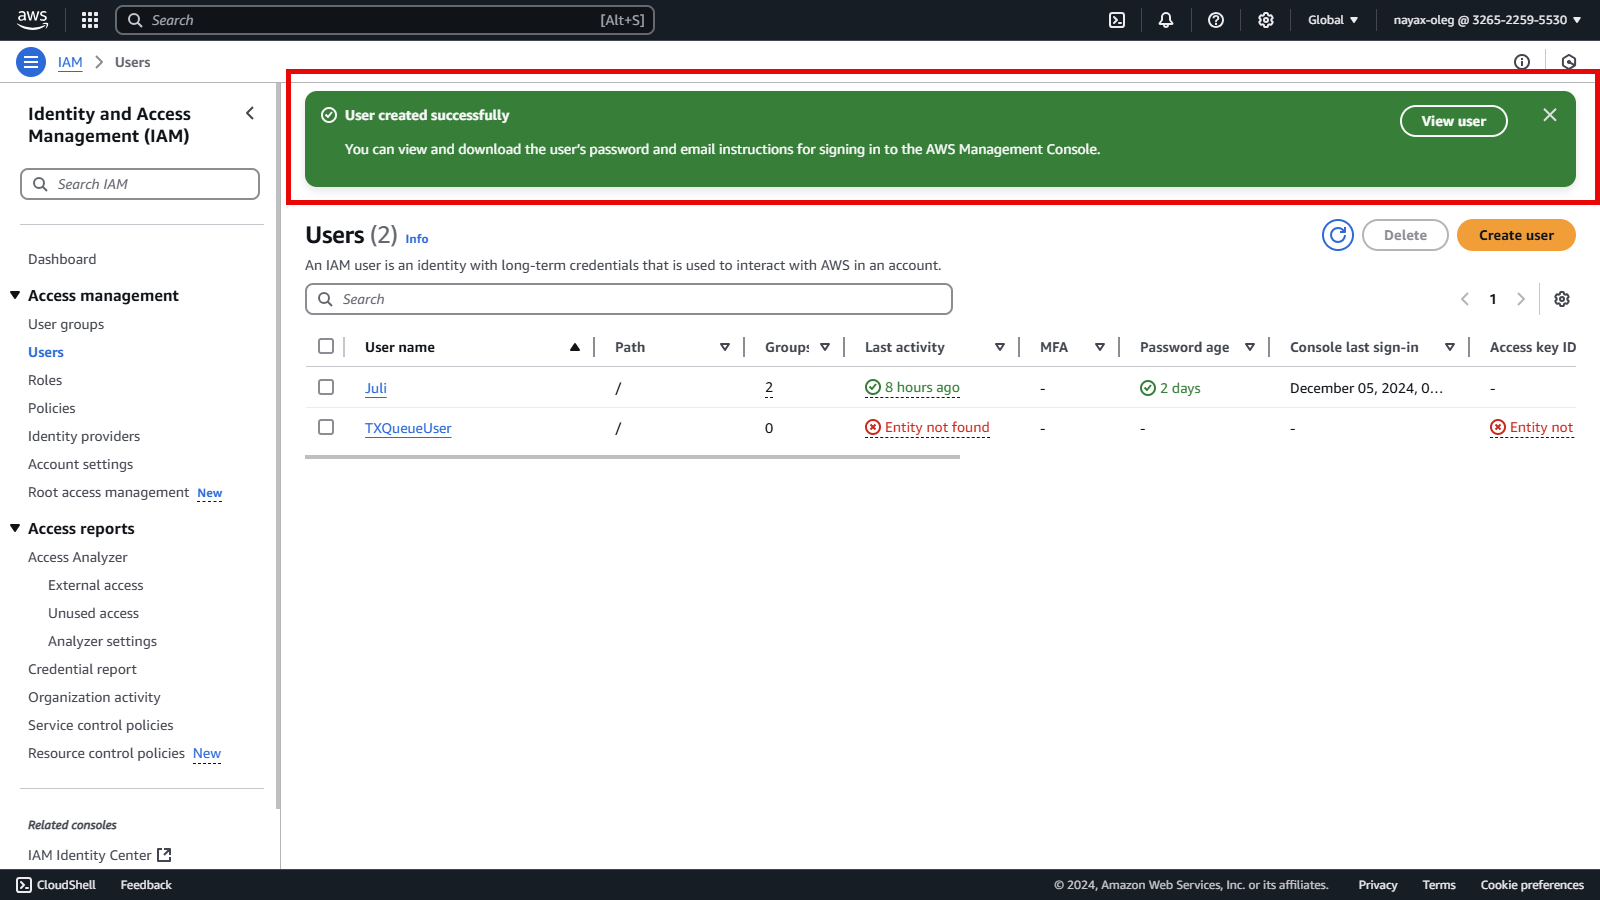This screenshot has height=900, width=1600.
Task: Toggle the hamburger navigation menu icon
Action: tap(31, 62)
